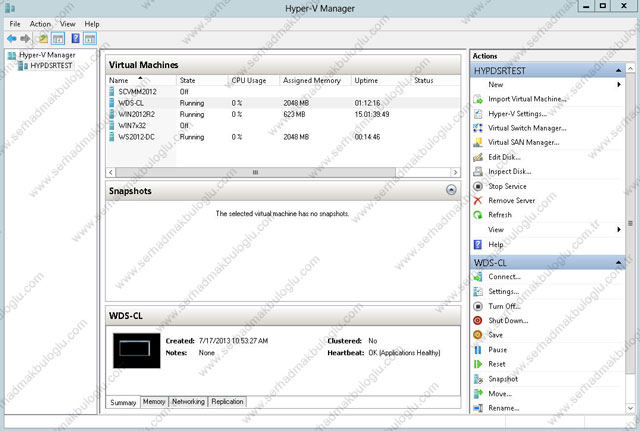Click the orange Save icon
This screenshot has width=640, height=431.
pyautogui.click(x=478, y=335)
